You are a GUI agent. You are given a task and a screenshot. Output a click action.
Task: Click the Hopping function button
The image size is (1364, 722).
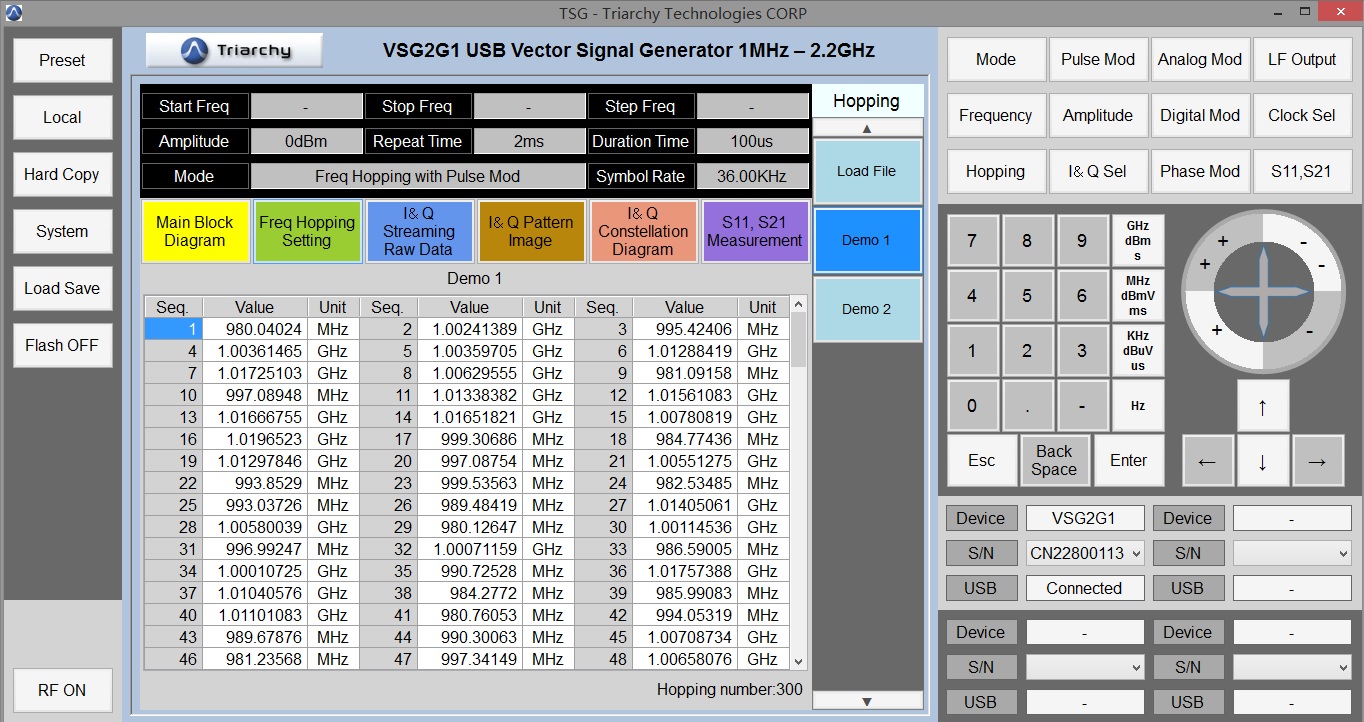[996, 171]
